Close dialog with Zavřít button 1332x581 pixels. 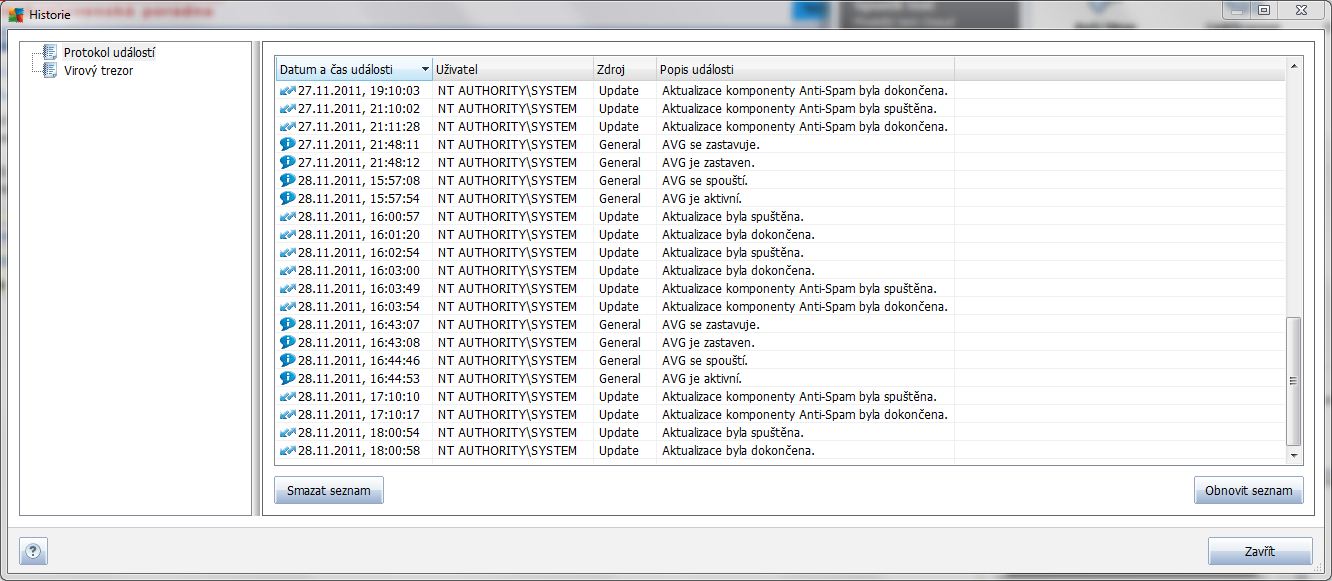click(1259, 552)
